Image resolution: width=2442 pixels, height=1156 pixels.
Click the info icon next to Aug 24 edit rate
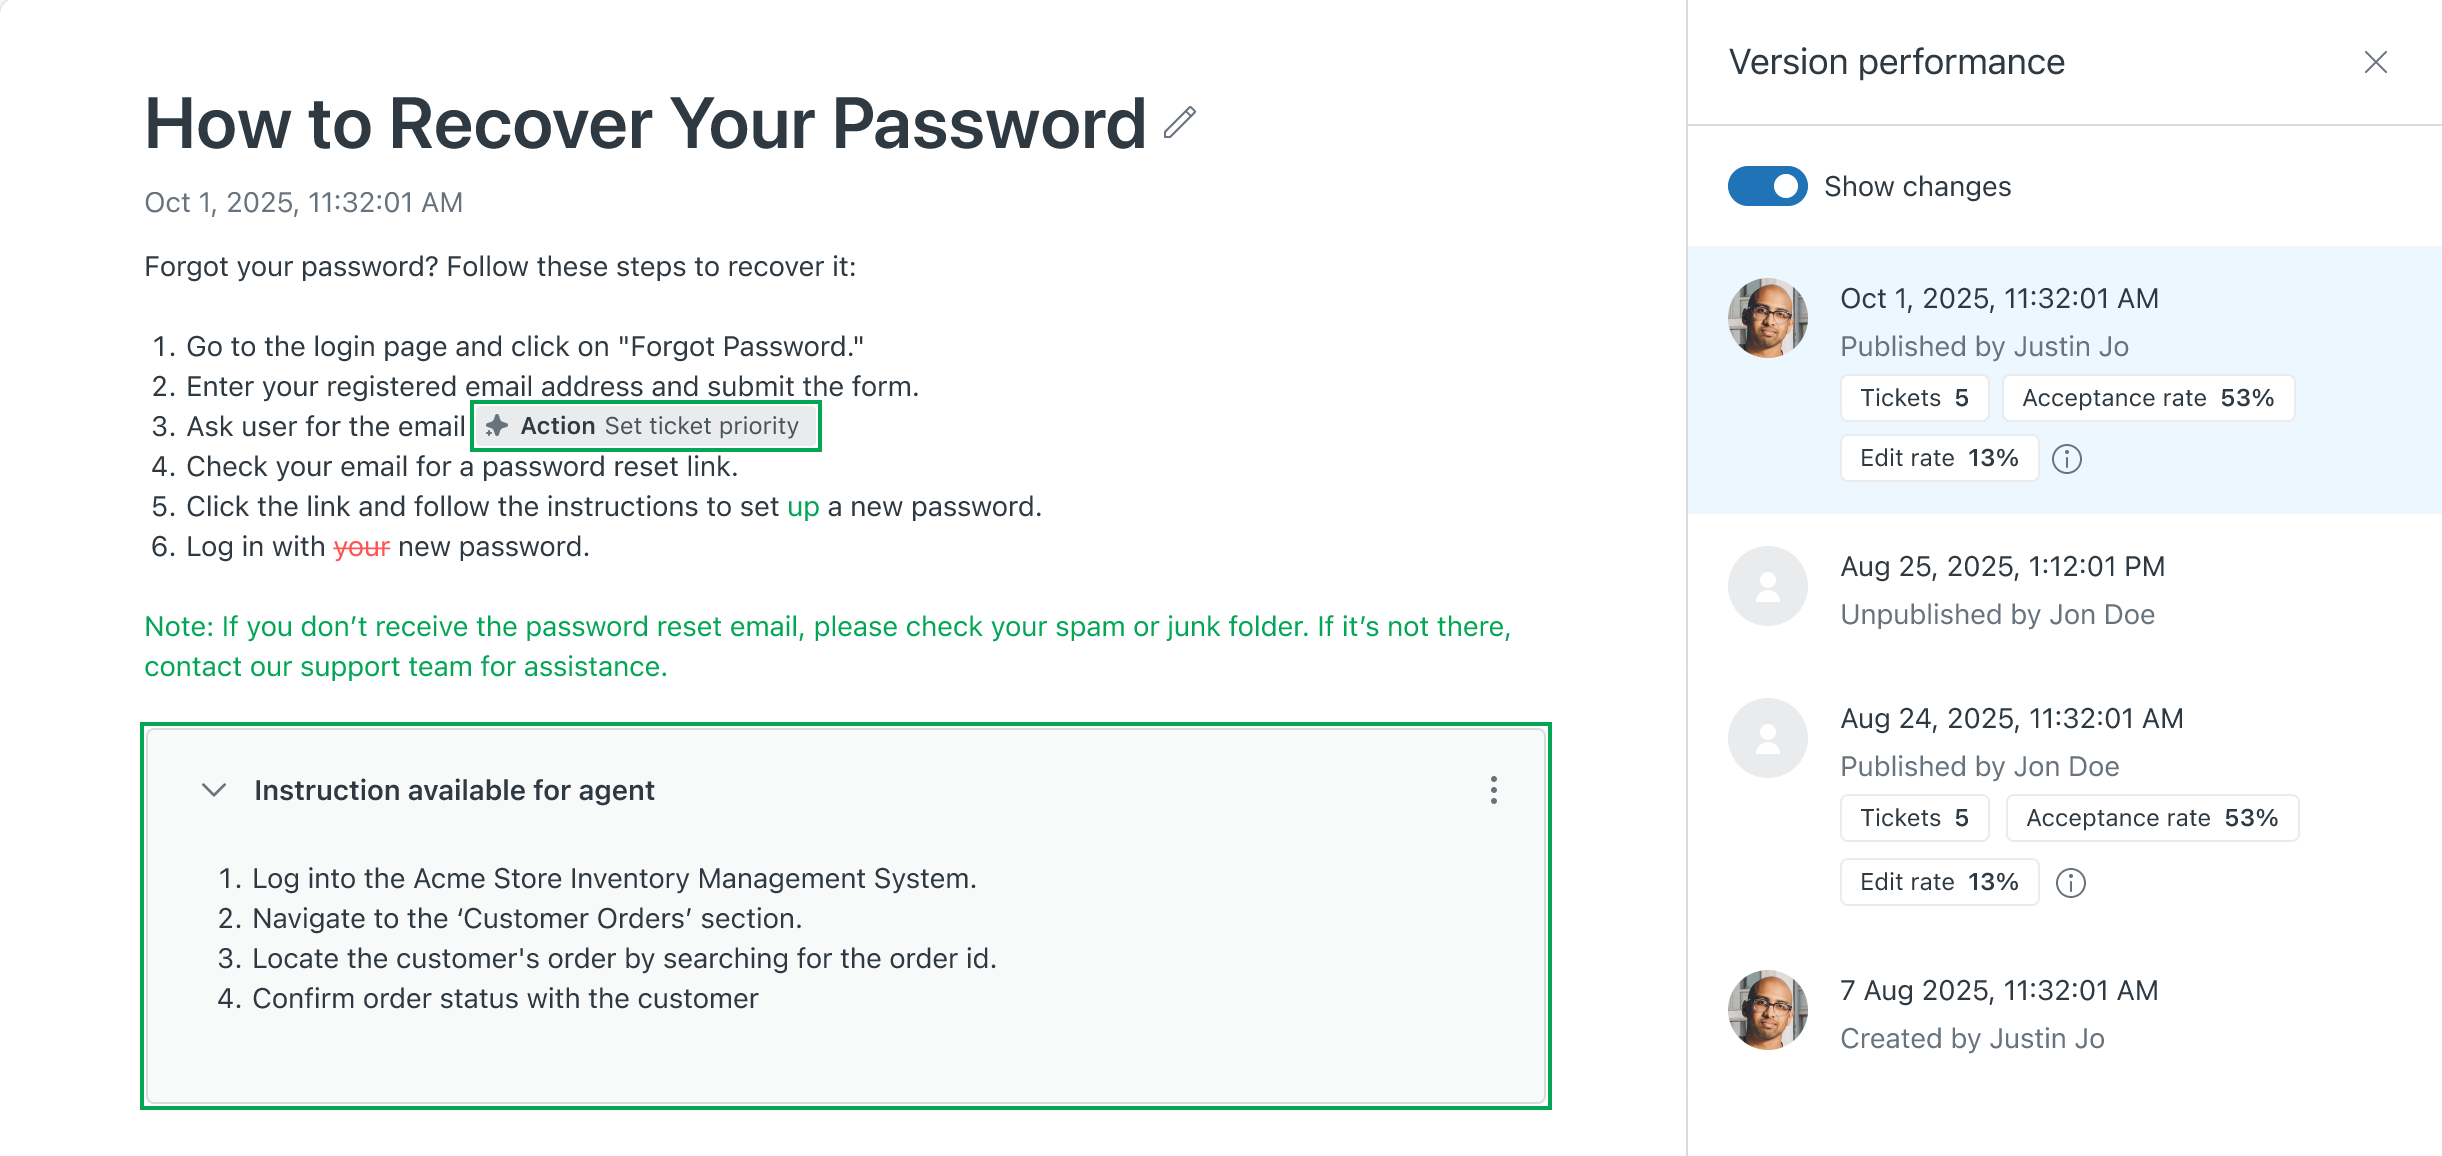click(2071, 883)
